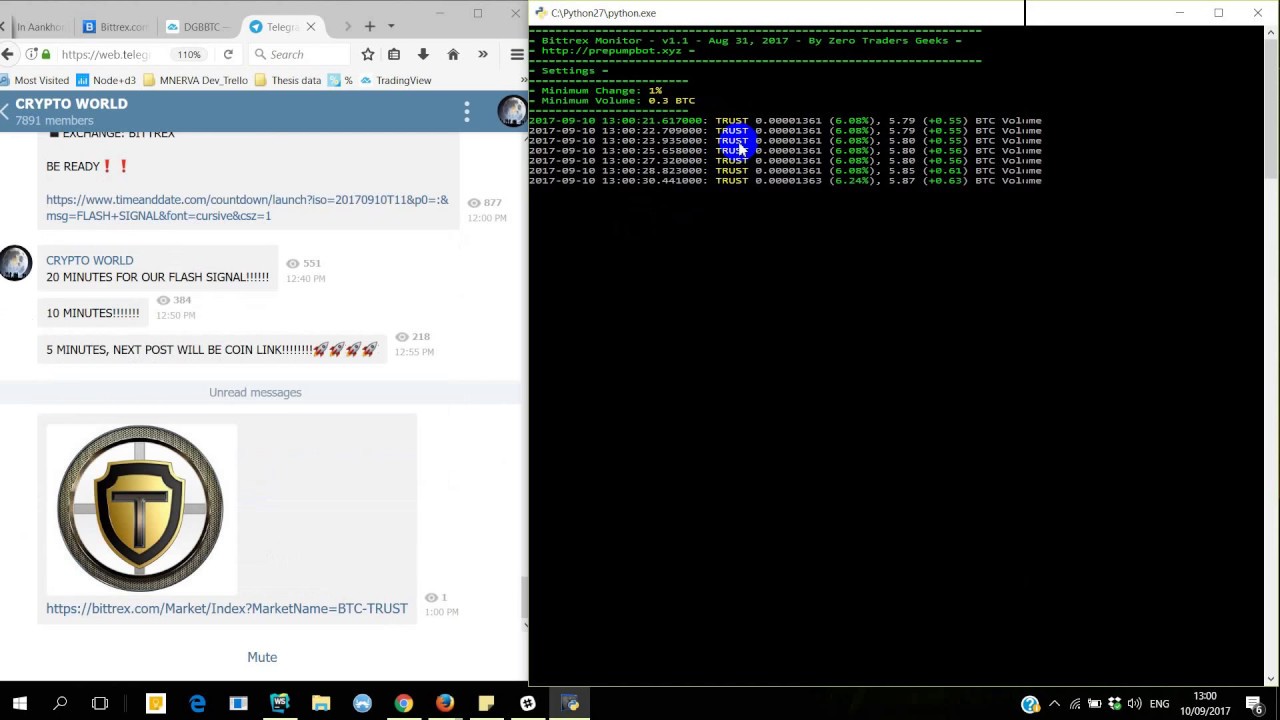
Task: Go back using Telegram's back chevron
Action: 5,112
